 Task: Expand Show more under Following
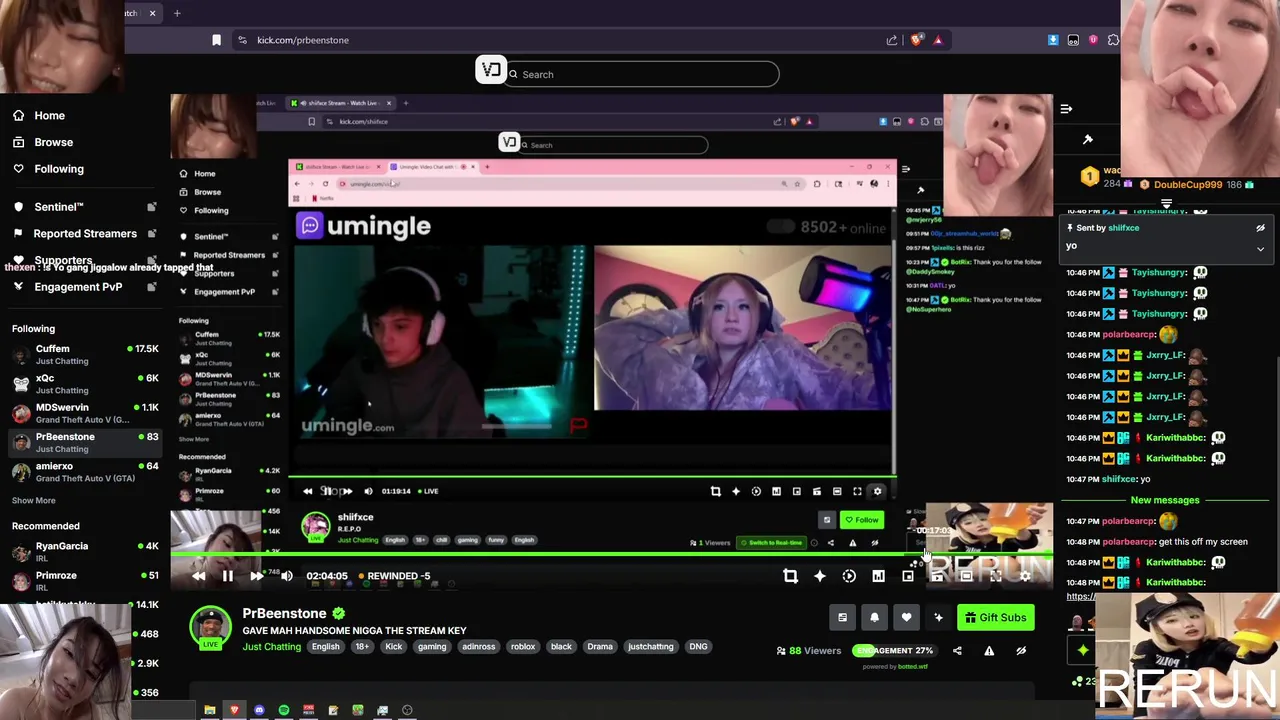click(34, 500)
